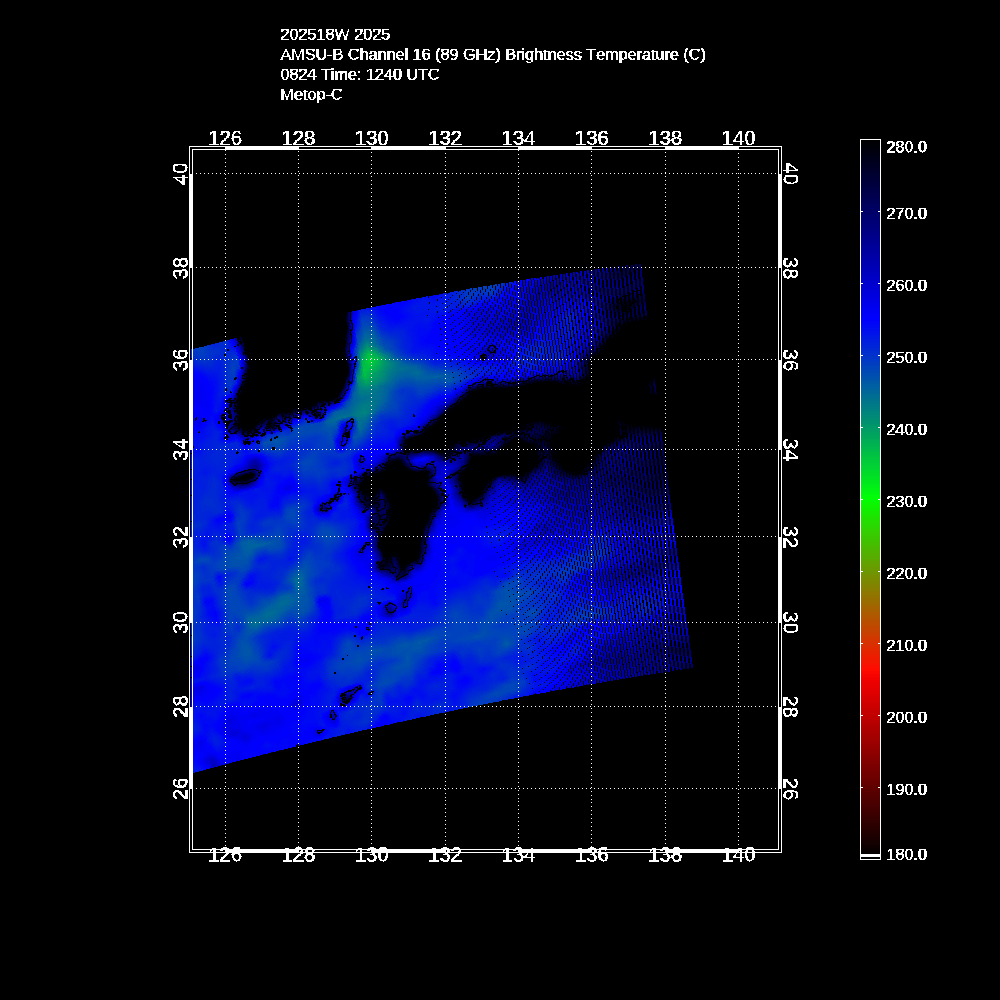Click the Metop-C satellite label
This screenshot has height=1000, width=1000.
311,95
